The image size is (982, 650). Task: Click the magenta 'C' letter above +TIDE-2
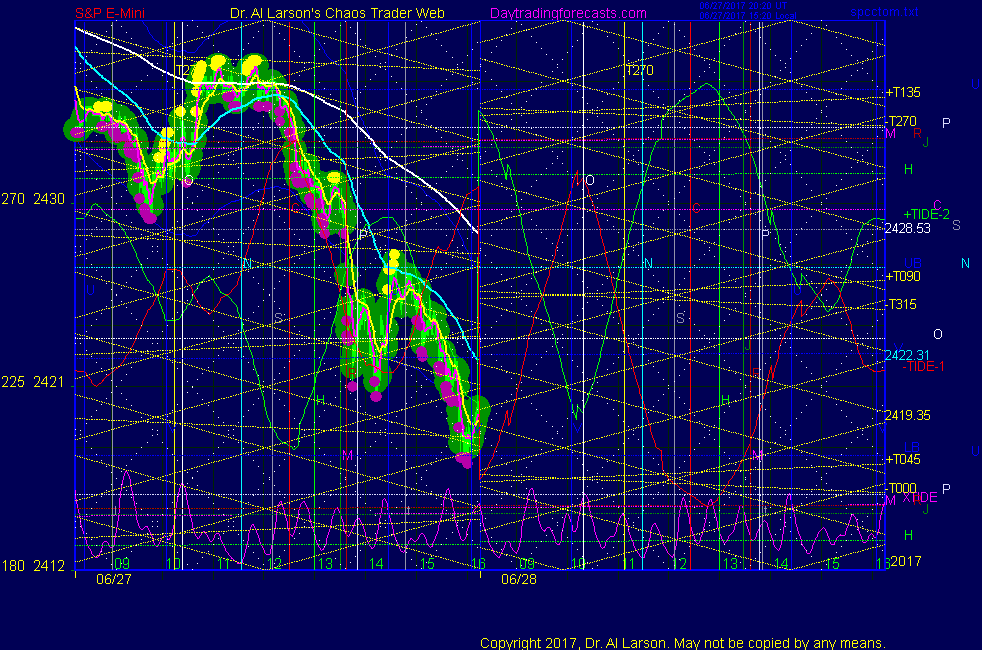pos(938,205)
